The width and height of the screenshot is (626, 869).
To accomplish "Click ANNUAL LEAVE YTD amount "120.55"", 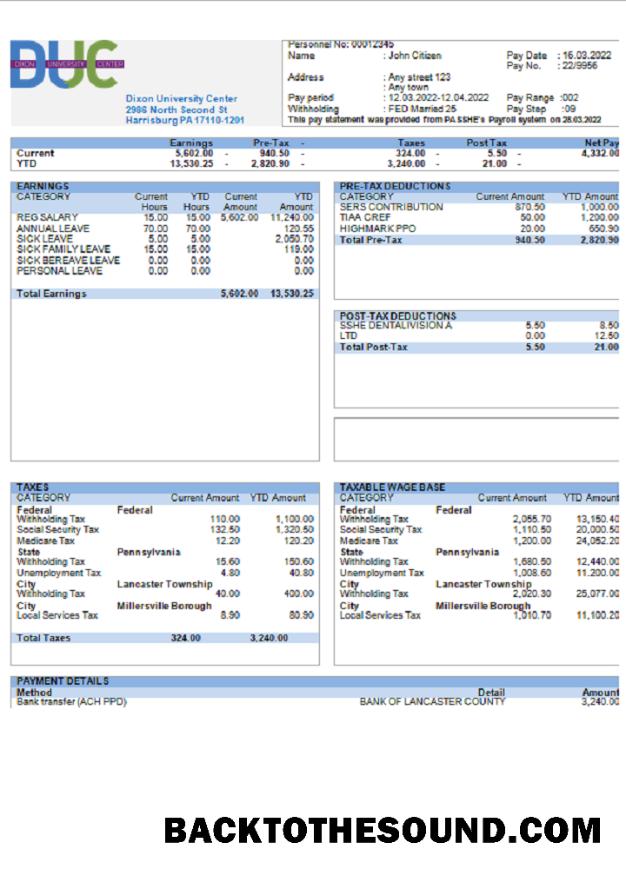I will [299, 228].
